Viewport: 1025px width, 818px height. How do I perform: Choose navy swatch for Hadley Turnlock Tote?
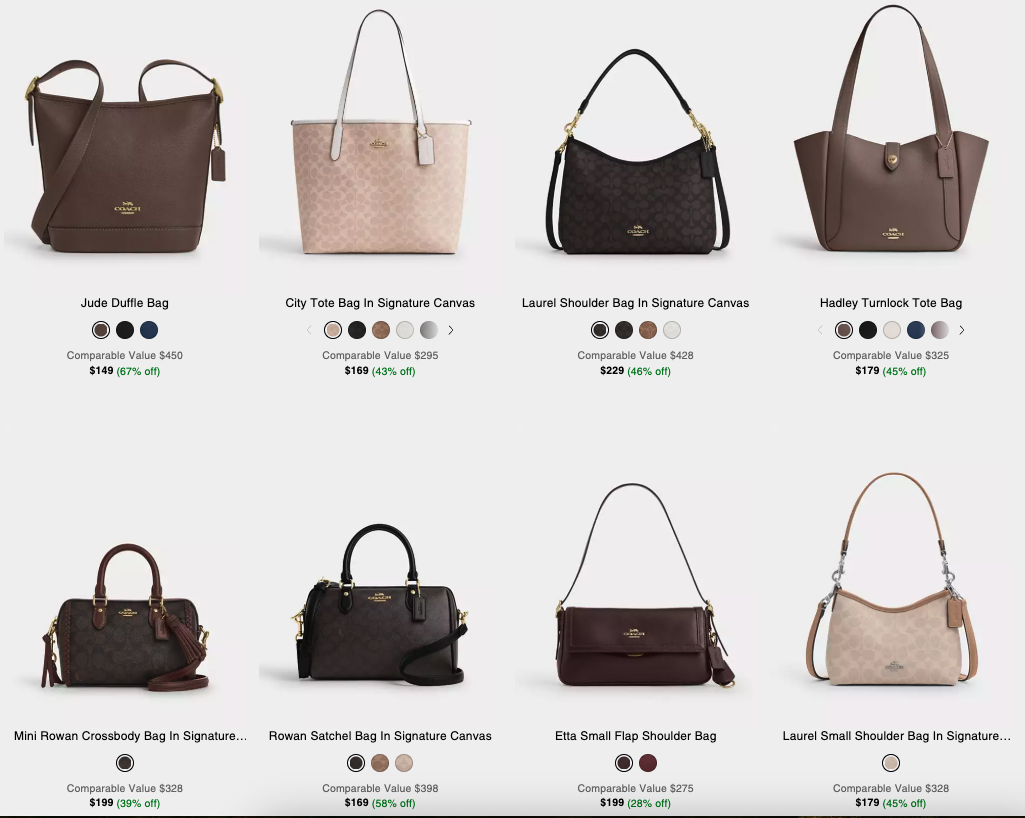pyautogui.click(x=916, y=330)
